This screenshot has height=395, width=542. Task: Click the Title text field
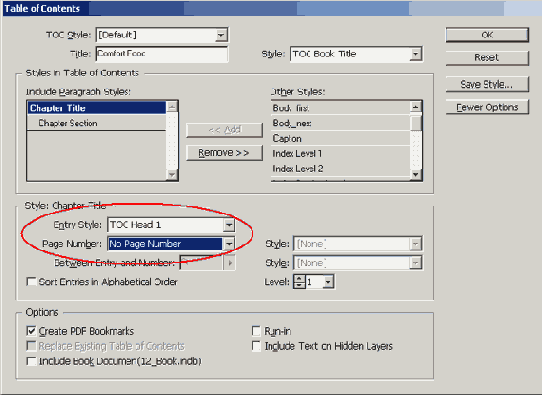click(162, 54)
